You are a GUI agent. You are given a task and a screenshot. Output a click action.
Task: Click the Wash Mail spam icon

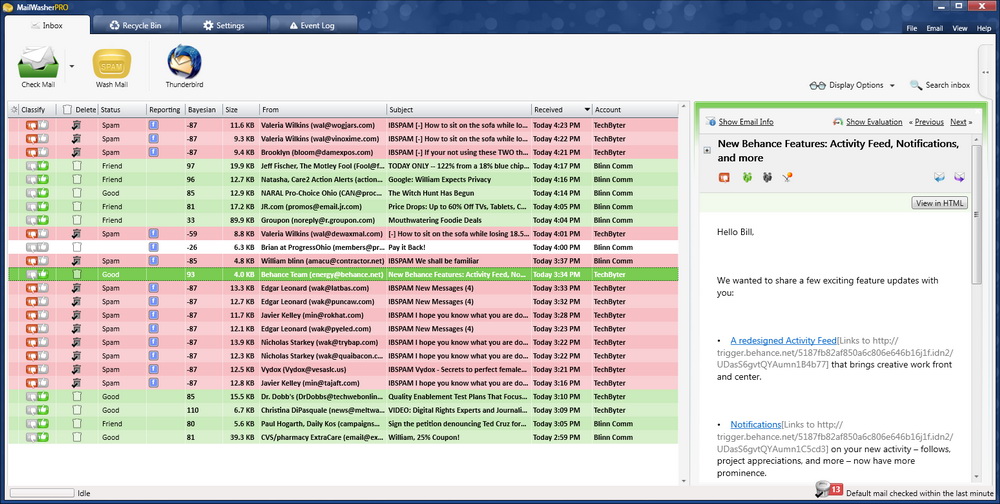[x=112, y=64]
